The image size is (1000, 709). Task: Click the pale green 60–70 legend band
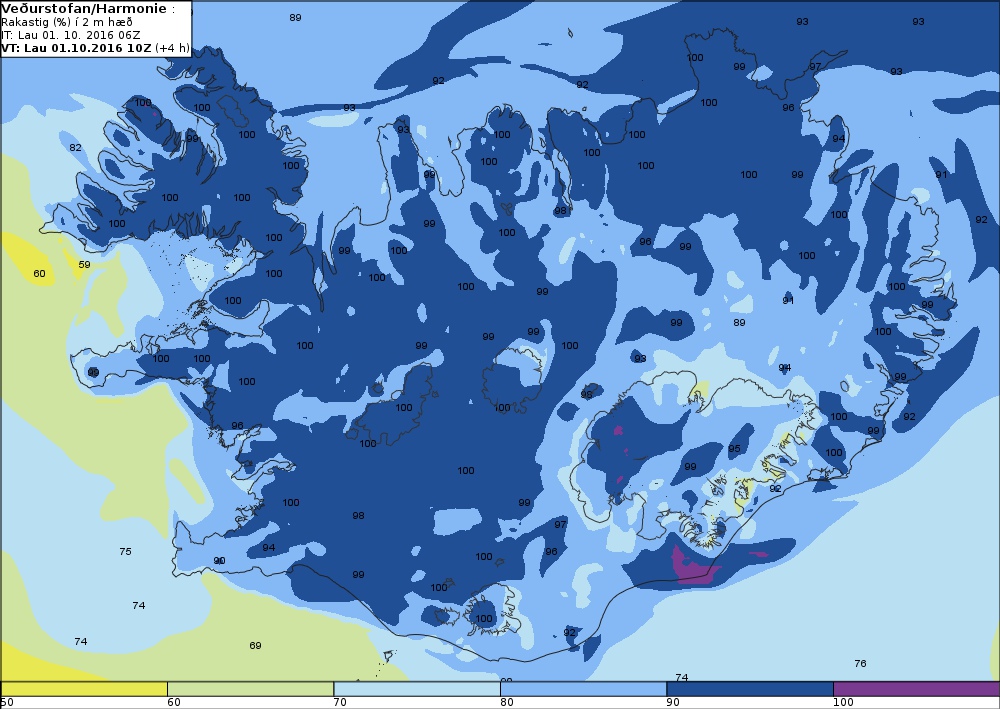[x=251, y=689]
